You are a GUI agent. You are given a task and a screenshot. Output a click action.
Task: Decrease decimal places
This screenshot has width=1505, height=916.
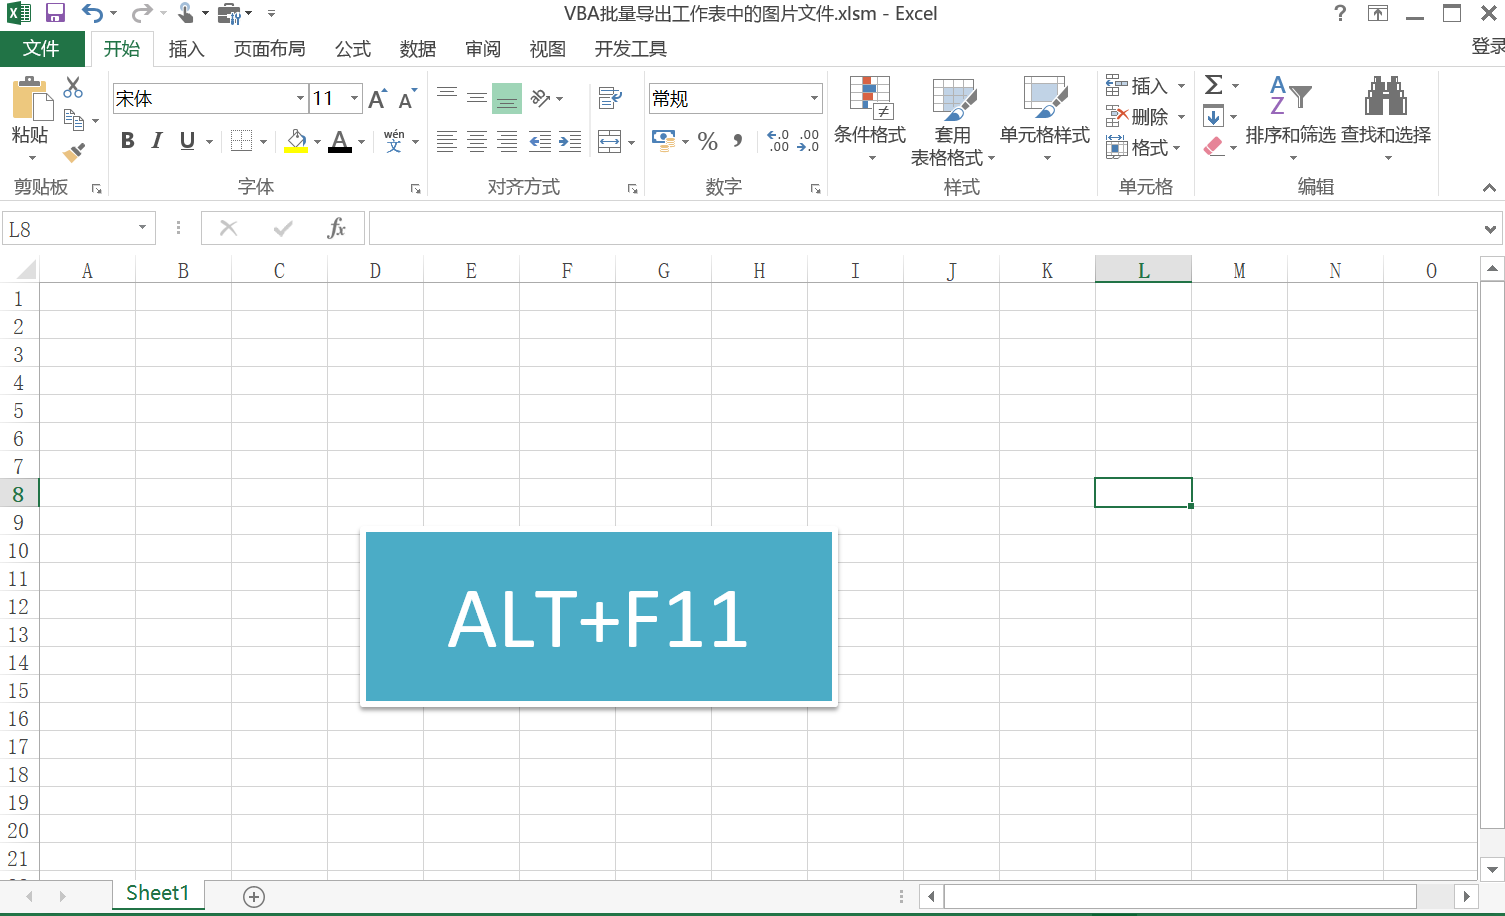(x=808, y=141)
